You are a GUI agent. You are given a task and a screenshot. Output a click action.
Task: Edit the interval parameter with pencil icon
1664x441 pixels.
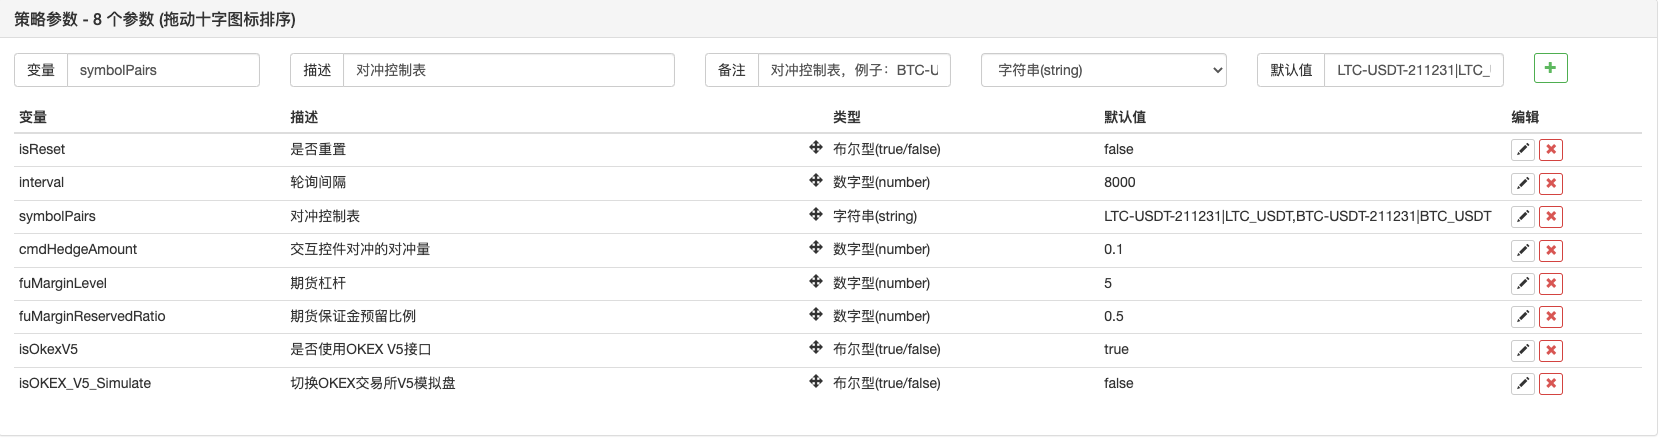pos(1522,183)
